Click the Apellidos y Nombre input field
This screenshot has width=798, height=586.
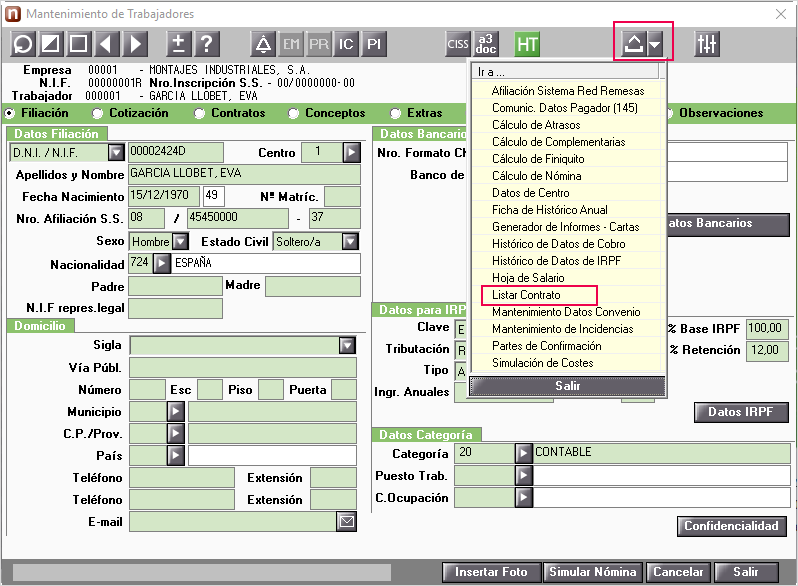(244, 174)
